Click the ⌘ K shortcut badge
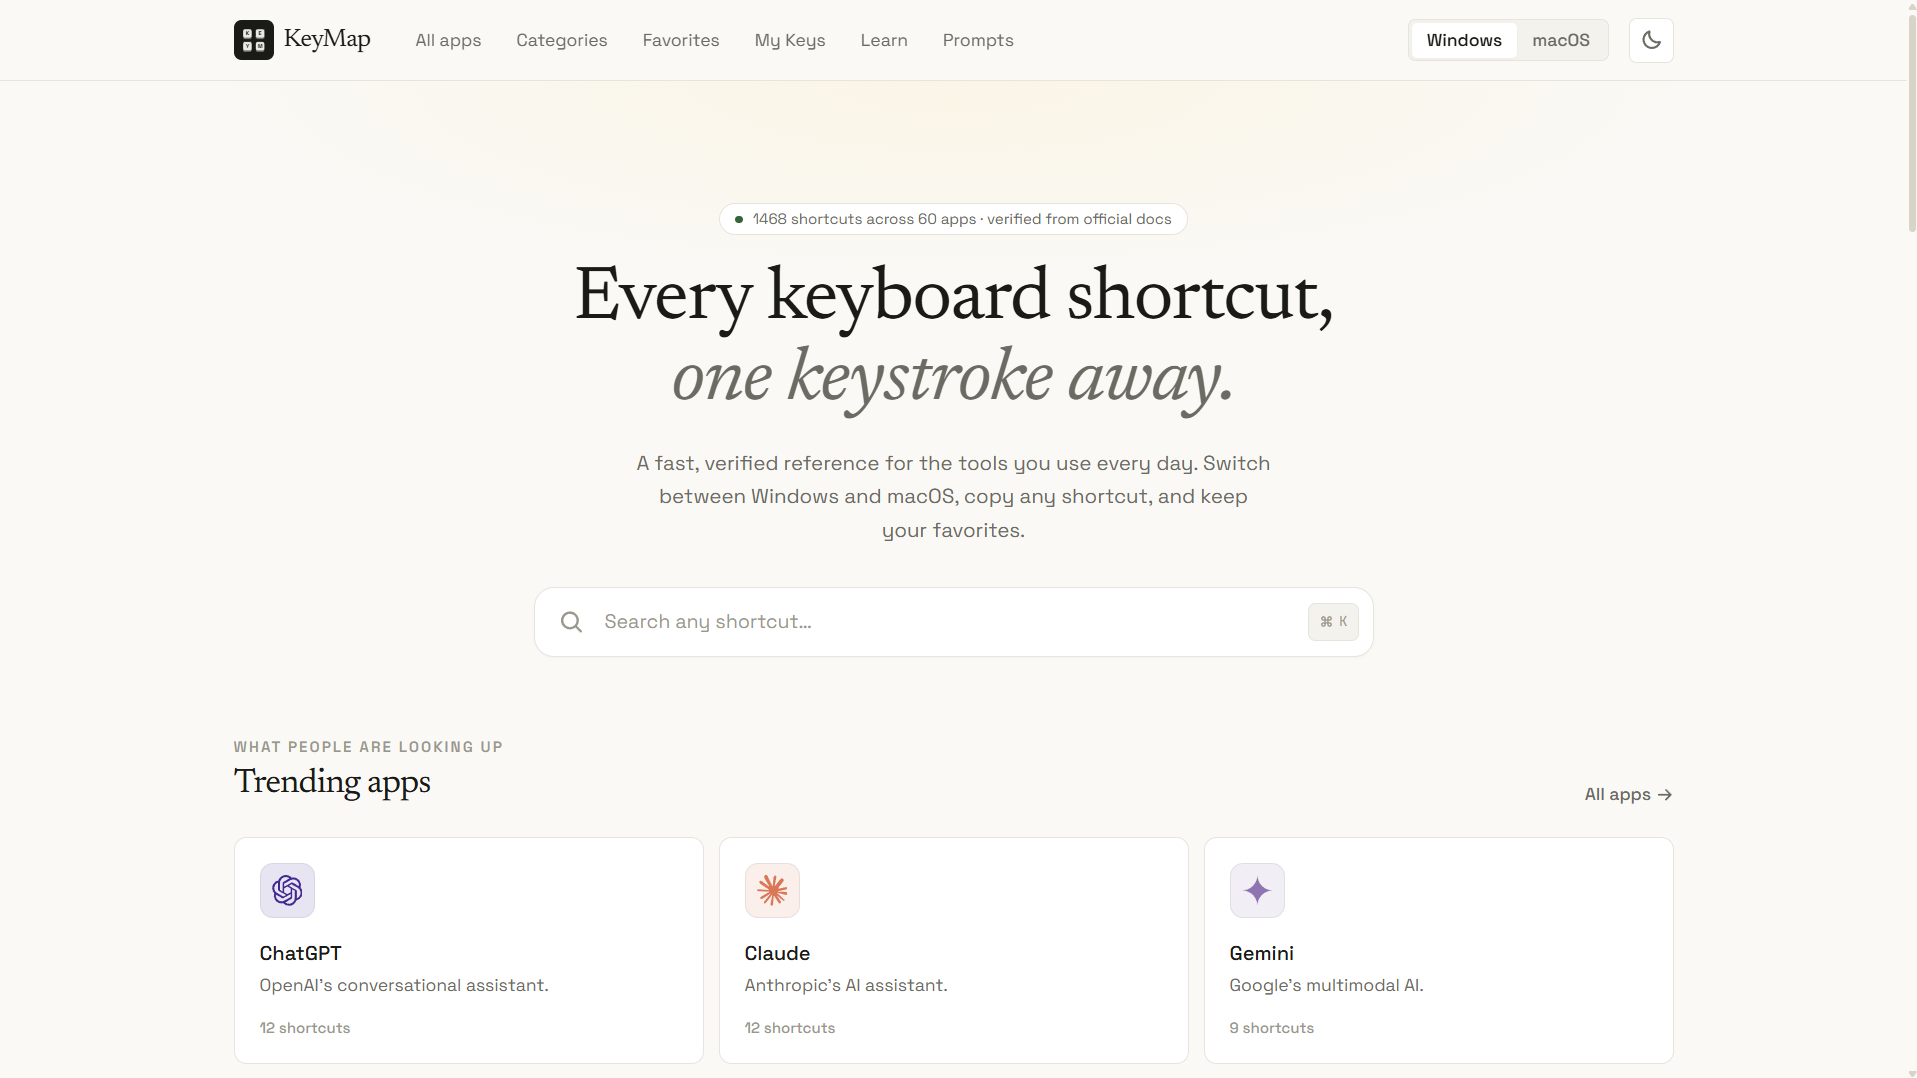Viewport: 1917px width, 1078px height. coord(1333,622)
